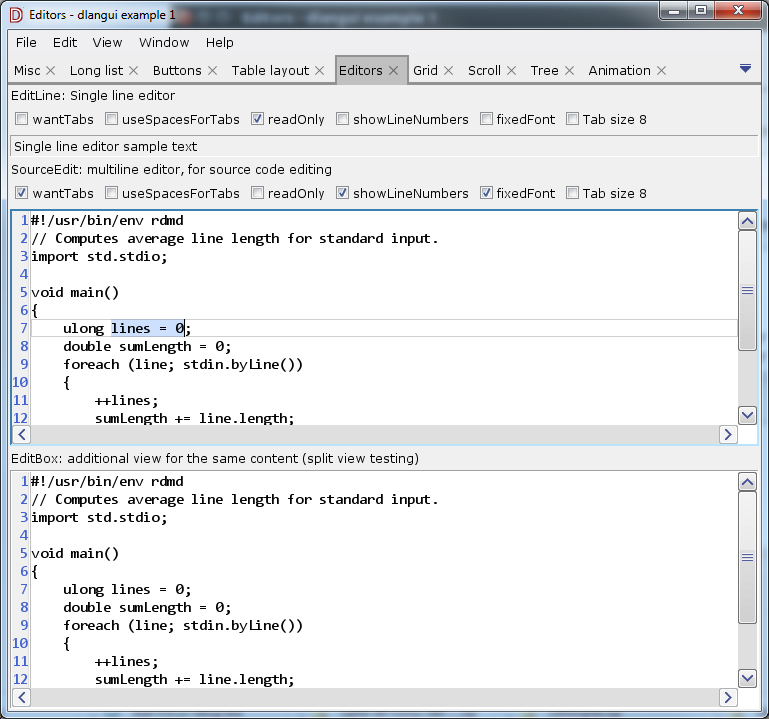Close the Grid tab with X icon
Image resolution: width=769 pixels, height=719 pixels.
448,71
